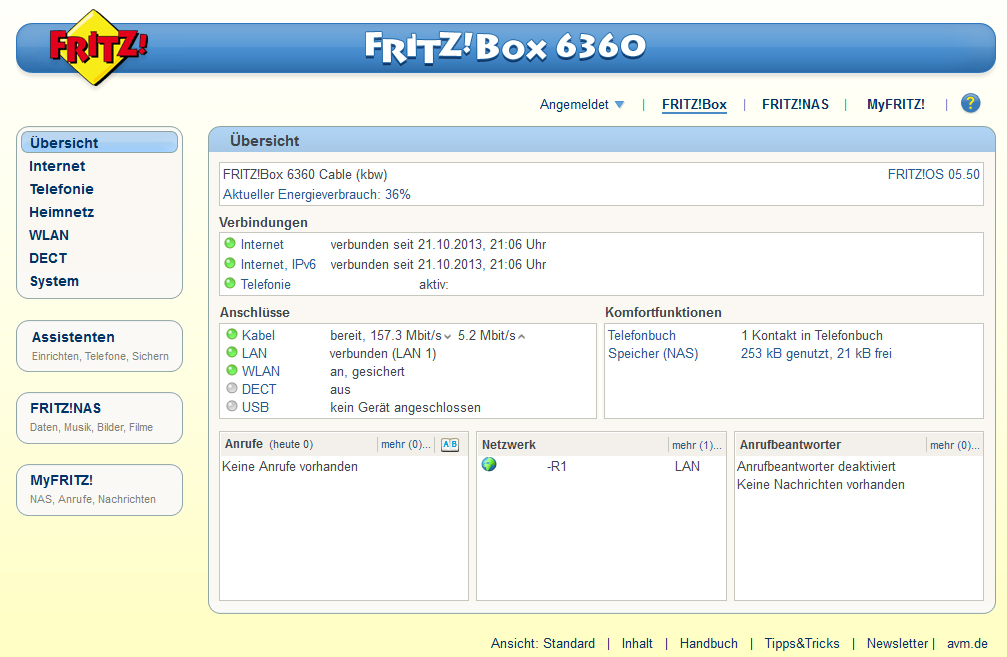Click the FRITZ! logo

98,48
